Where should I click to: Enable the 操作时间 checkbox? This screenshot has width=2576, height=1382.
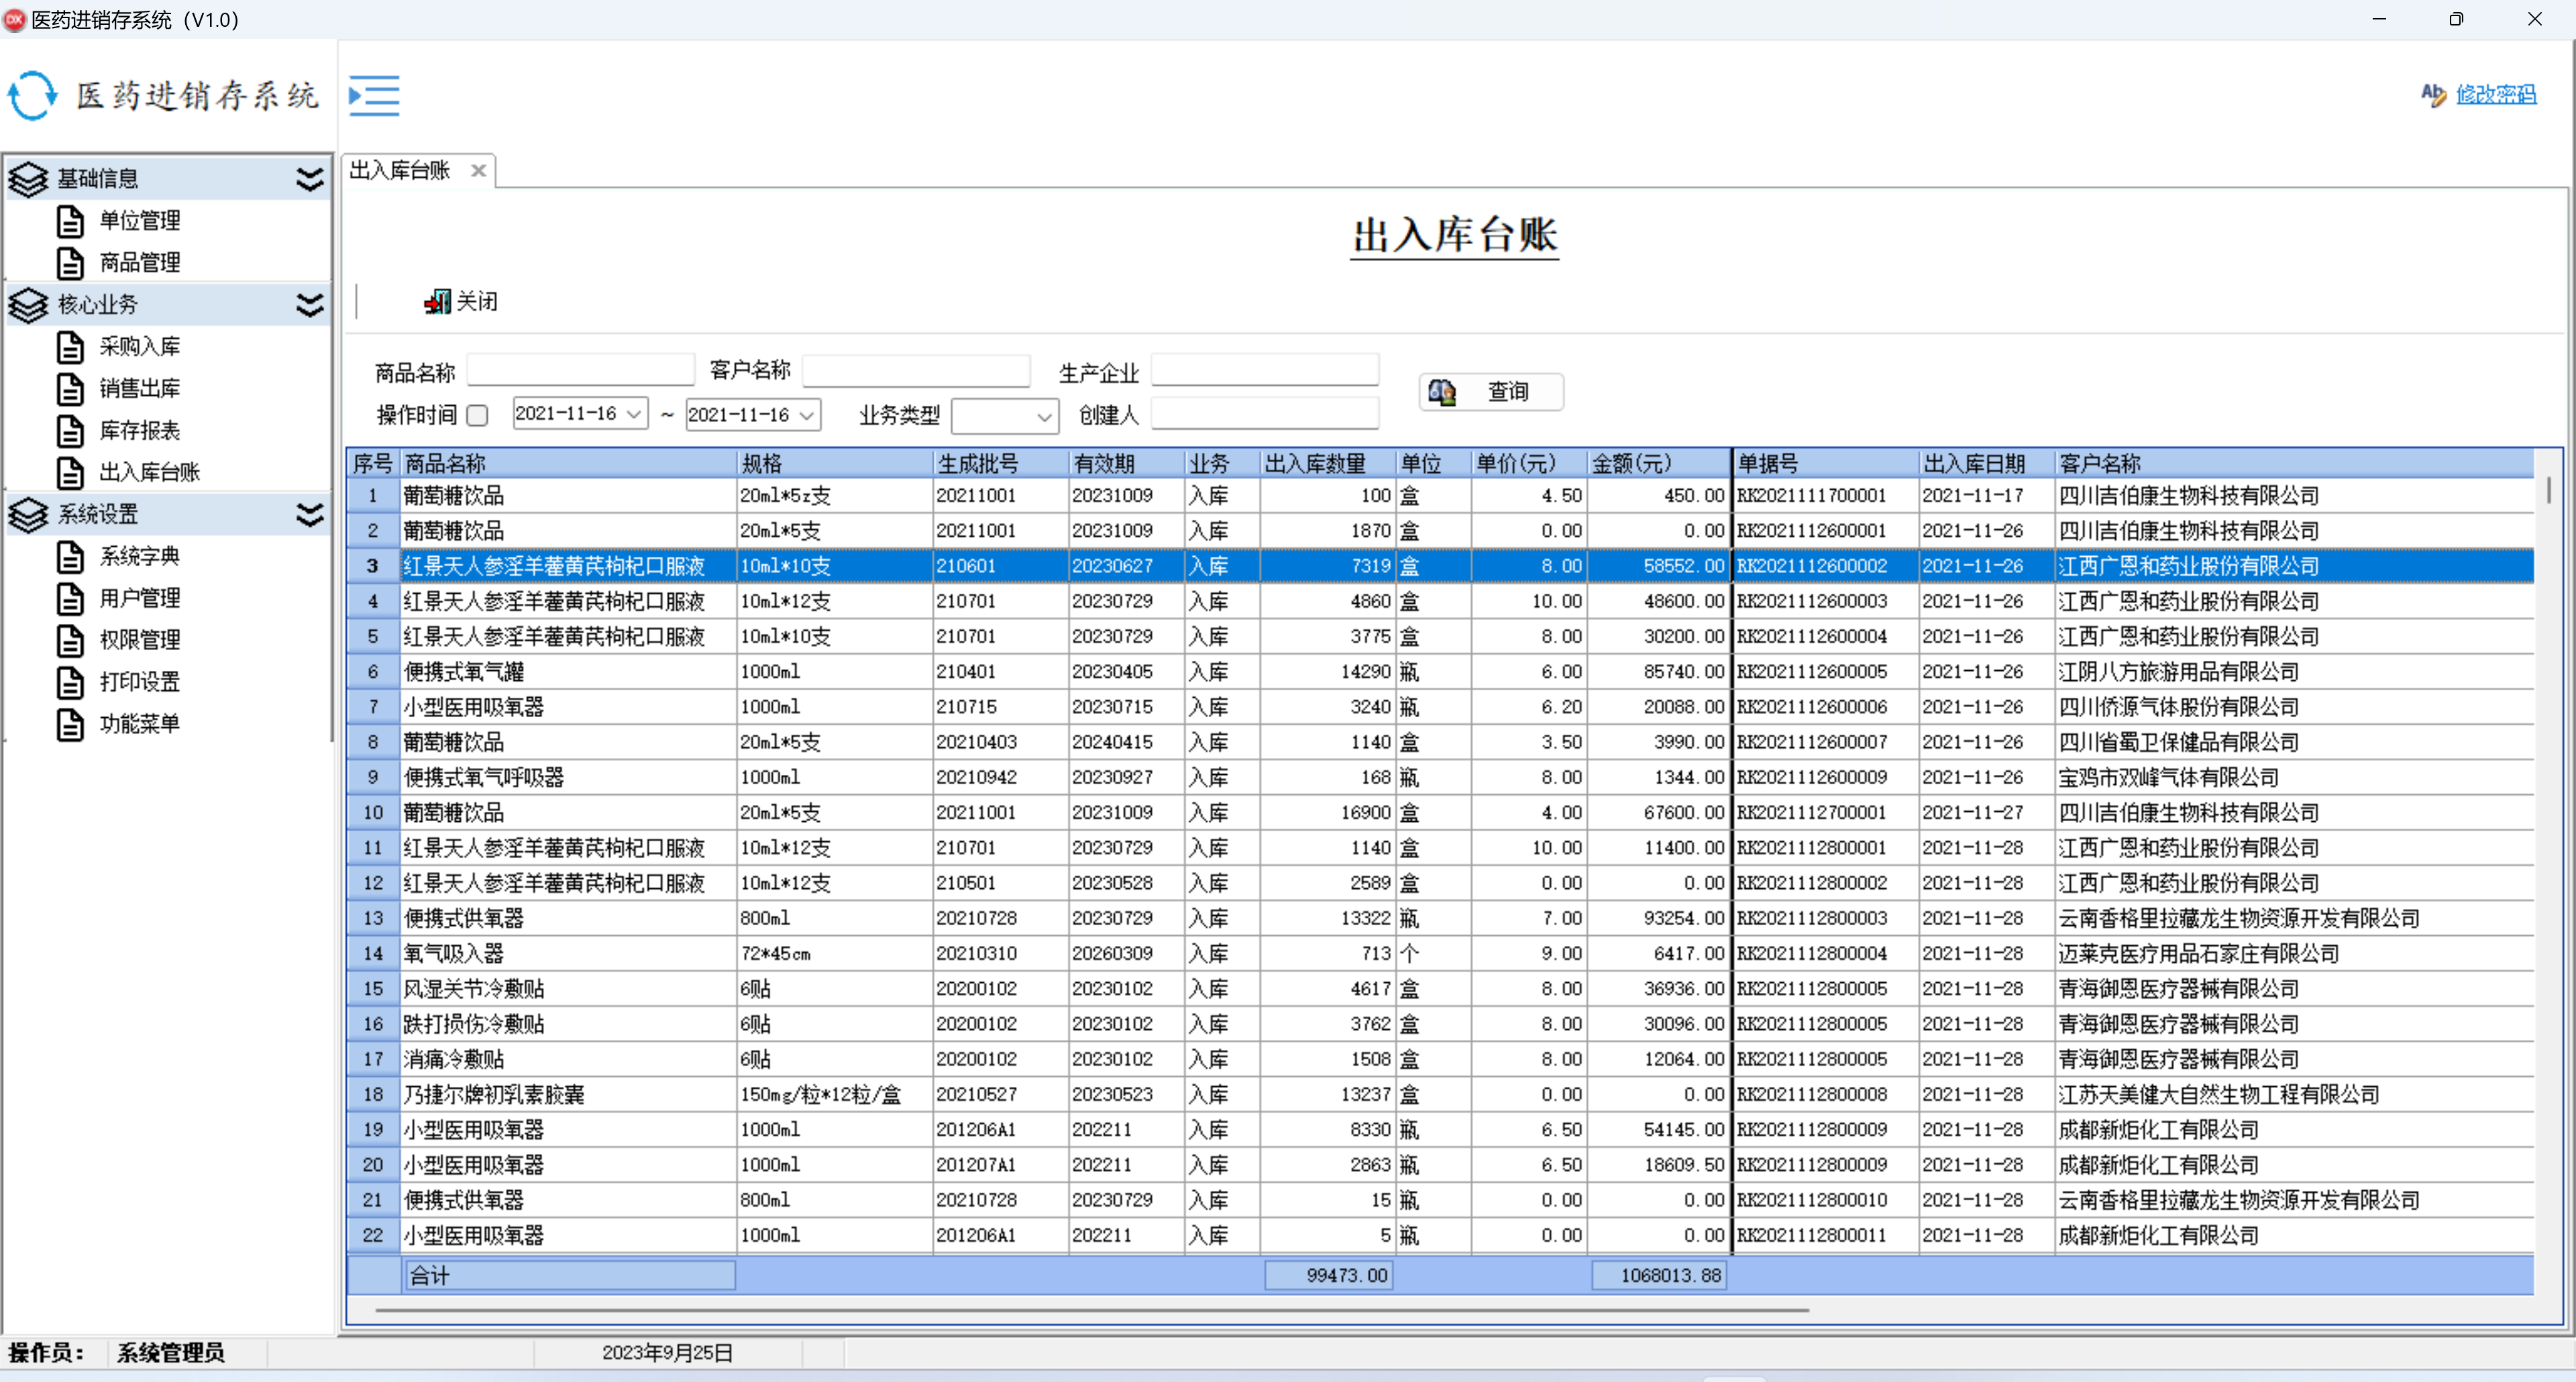point(478,414)
